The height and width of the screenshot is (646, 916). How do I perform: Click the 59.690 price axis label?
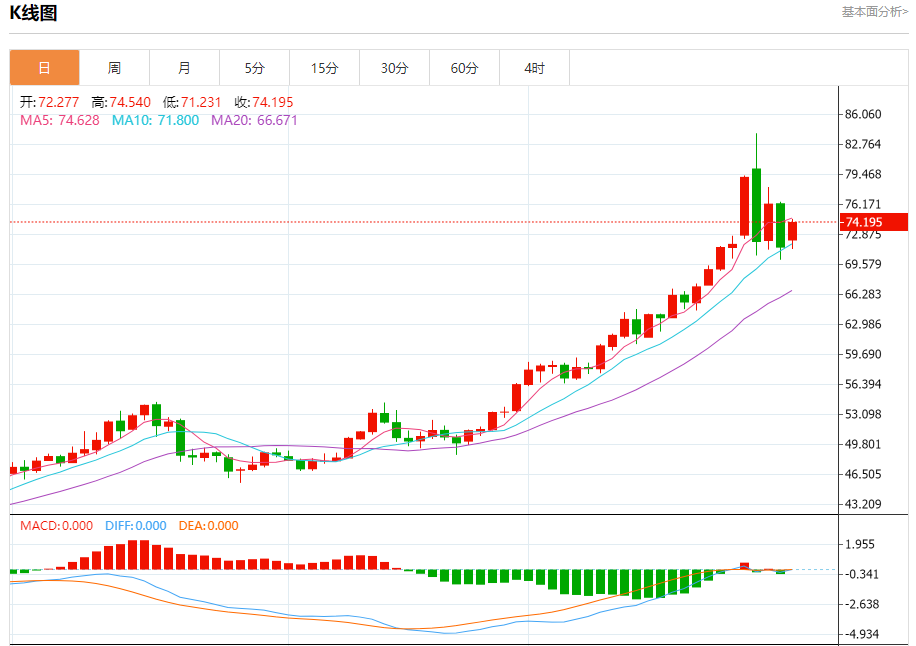863,354
